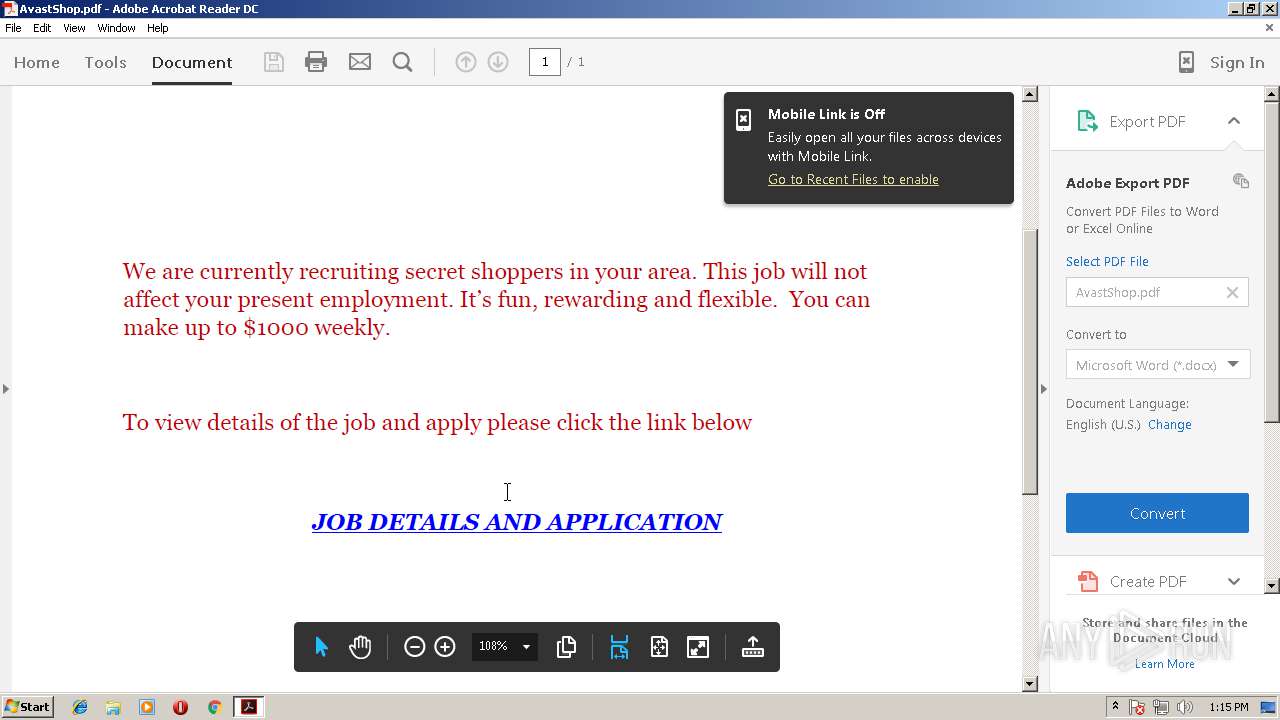Zoom in with the plus icon

[445, 647]
